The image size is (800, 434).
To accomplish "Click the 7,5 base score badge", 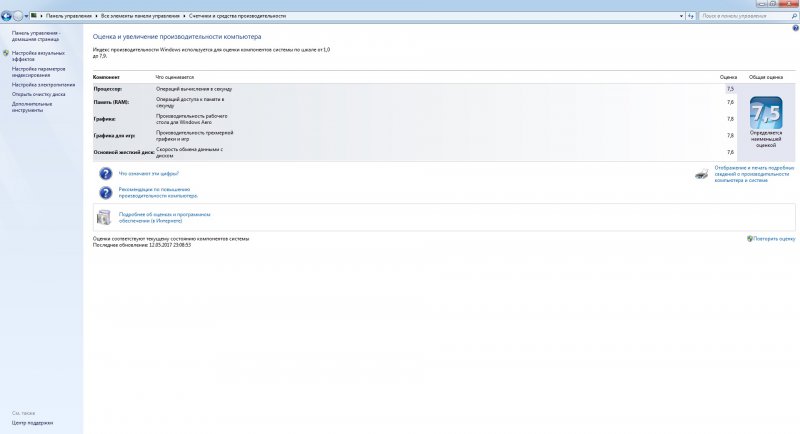I will point(766,119).
